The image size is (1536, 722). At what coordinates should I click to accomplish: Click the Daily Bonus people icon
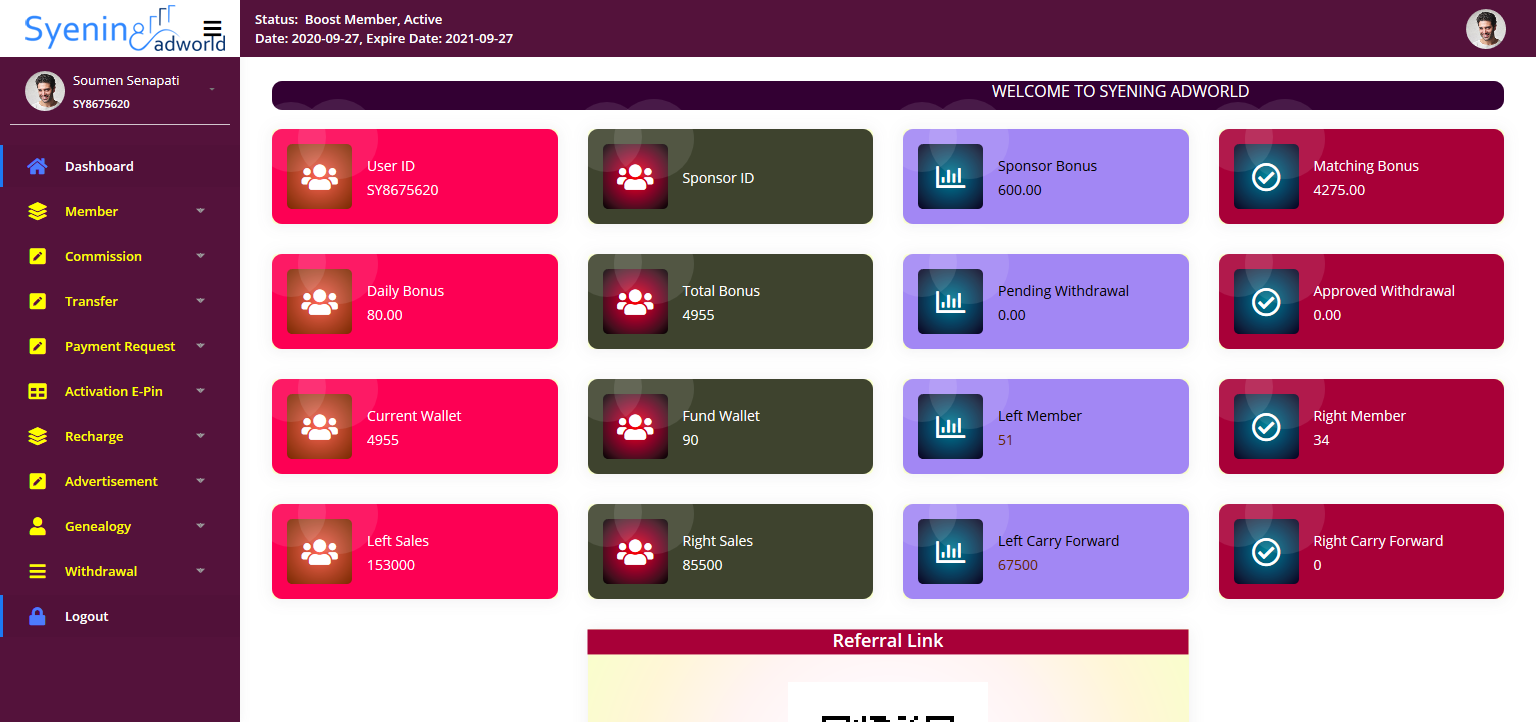[319, 302]
